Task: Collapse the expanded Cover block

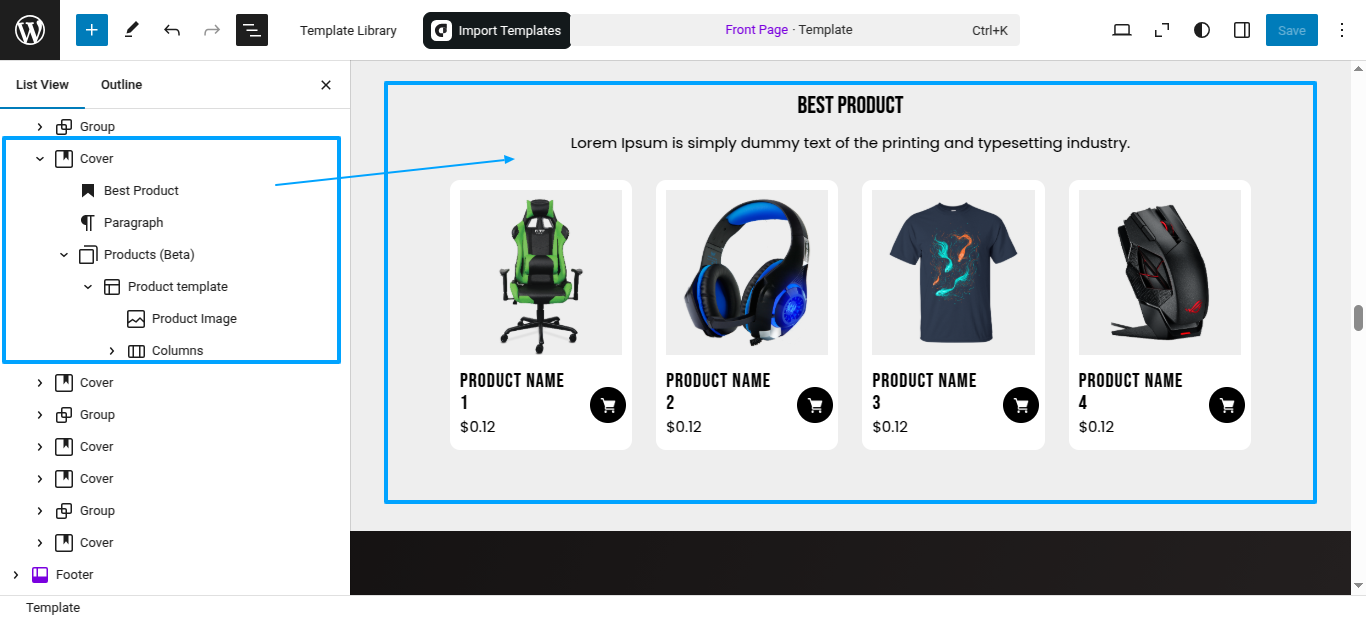Action: click(40, 158)
